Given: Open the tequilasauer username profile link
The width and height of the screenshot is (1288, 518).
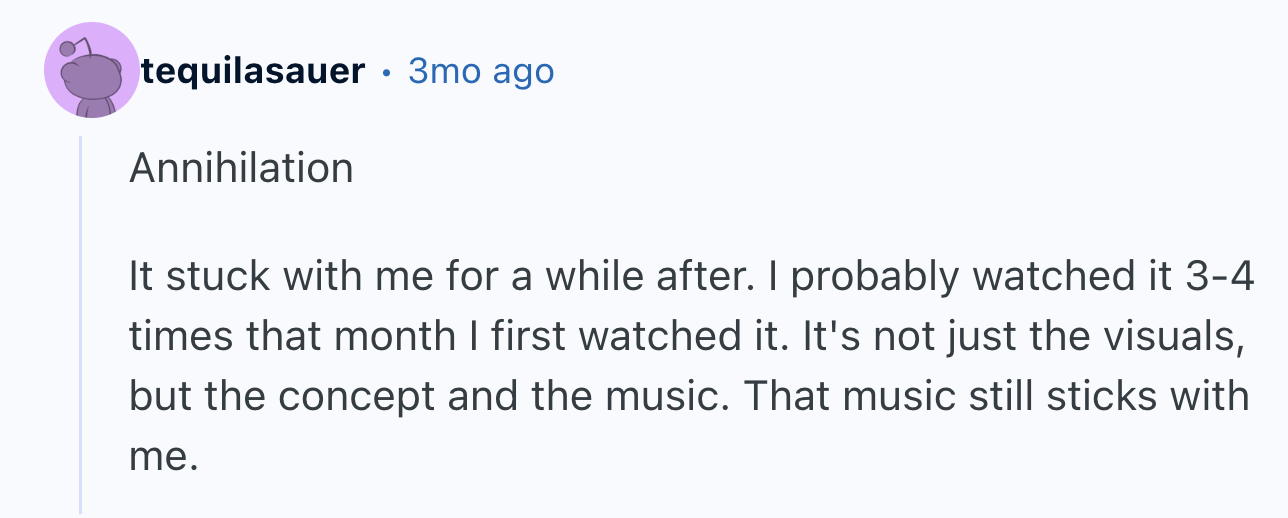Looking at the screenshot, I should click(253, 71).
